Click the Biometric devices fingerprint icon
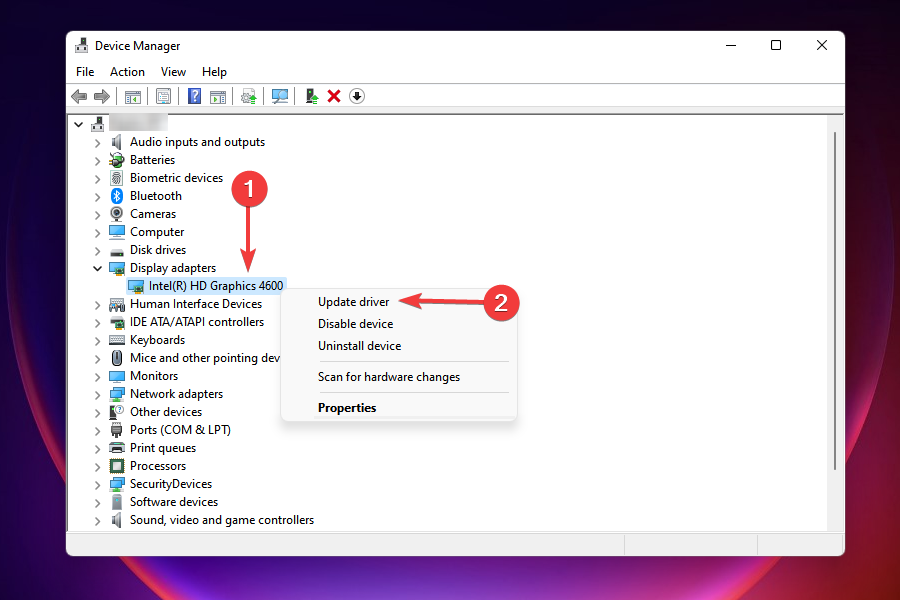The height and width of the screenshot is (600, 900). pyautogui.click(x=117, y=178)
